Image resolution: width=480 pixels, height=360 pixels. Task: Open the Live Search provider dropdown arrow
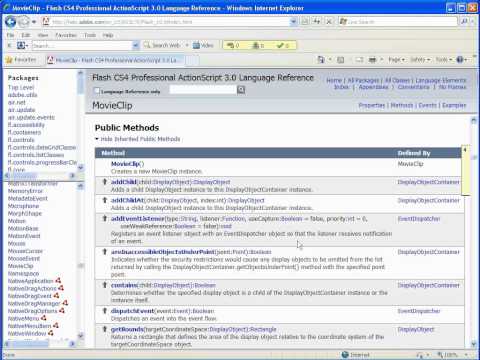pos(473,22)
